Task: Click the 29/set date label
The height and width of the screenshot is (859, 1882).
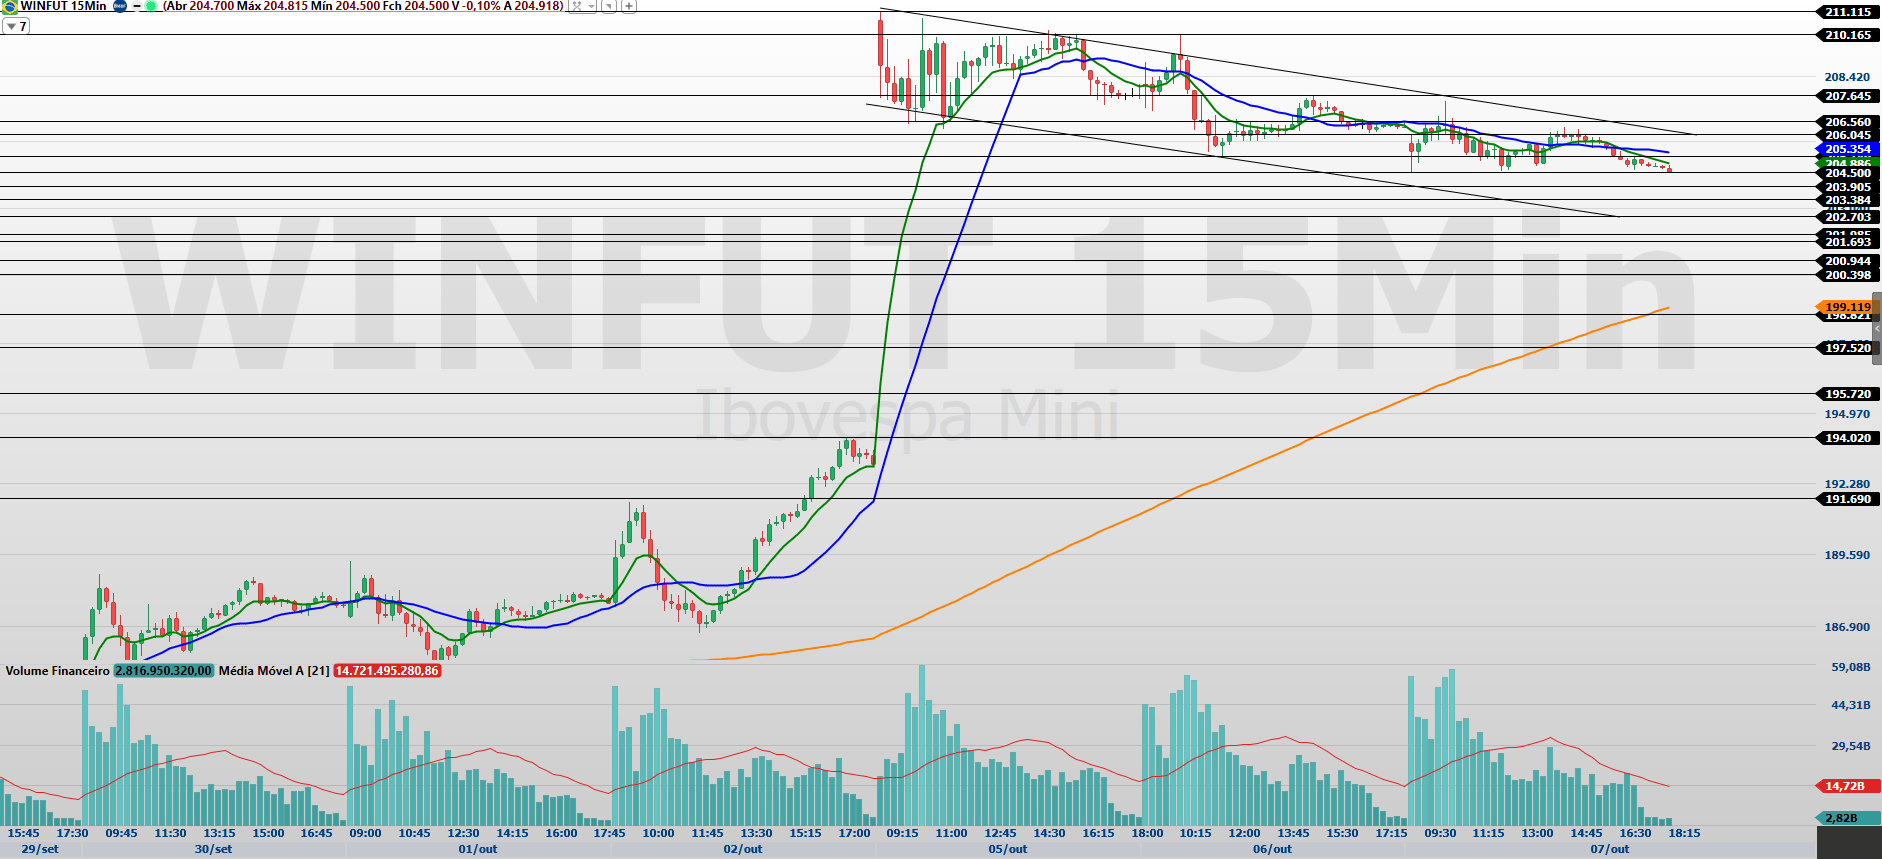Action: click(40, 849)
